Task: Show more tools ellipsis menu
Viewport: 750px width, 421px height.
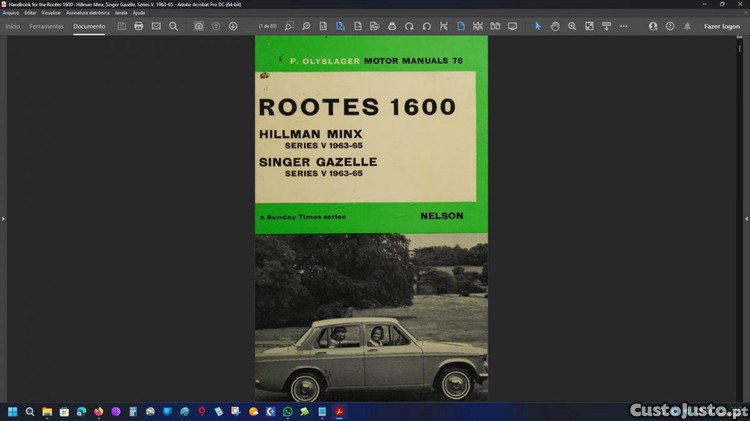Action: pyautogui.click(x=624, y=26)
